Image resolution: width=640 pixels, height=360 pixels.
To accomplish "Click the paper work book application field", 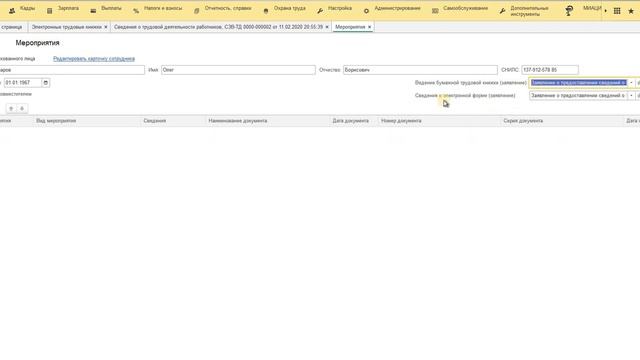I will coord(578,83).
